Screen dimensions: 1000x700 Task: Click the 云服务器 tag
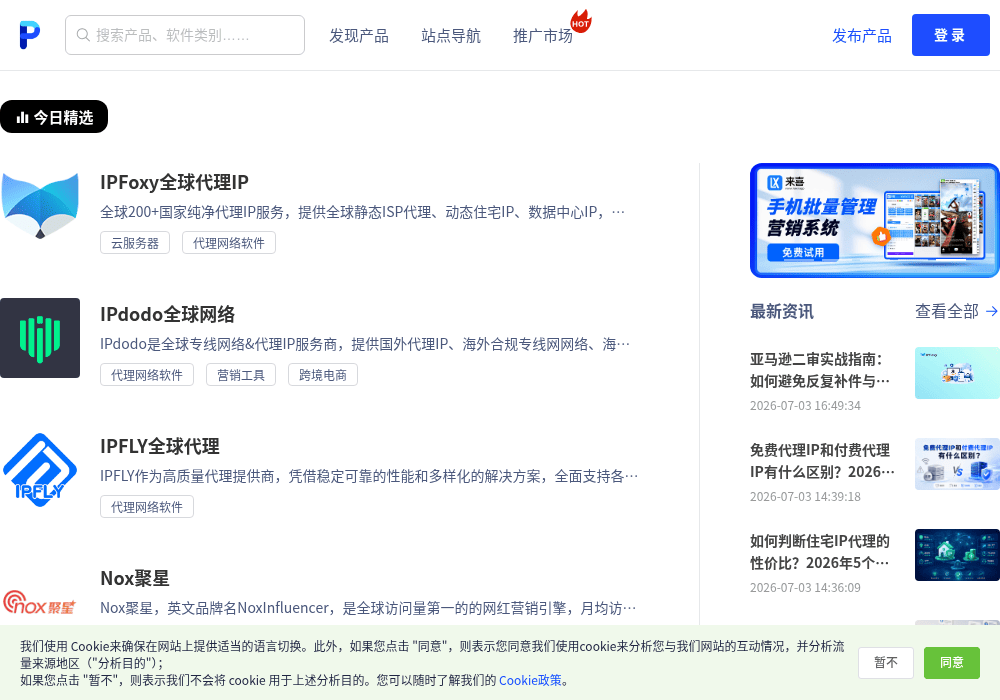coord(135,243)
